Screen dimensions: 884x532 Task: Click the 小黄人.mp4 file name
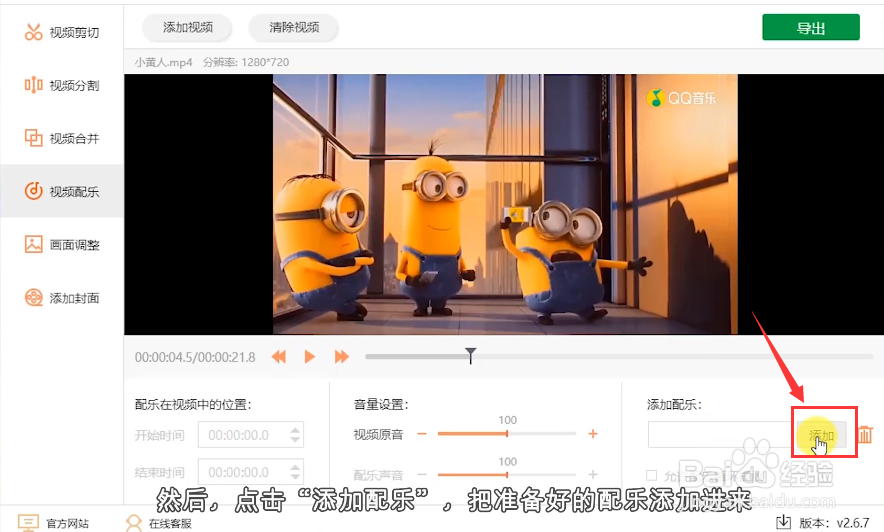pyautogui.click(x=163, y=62)
